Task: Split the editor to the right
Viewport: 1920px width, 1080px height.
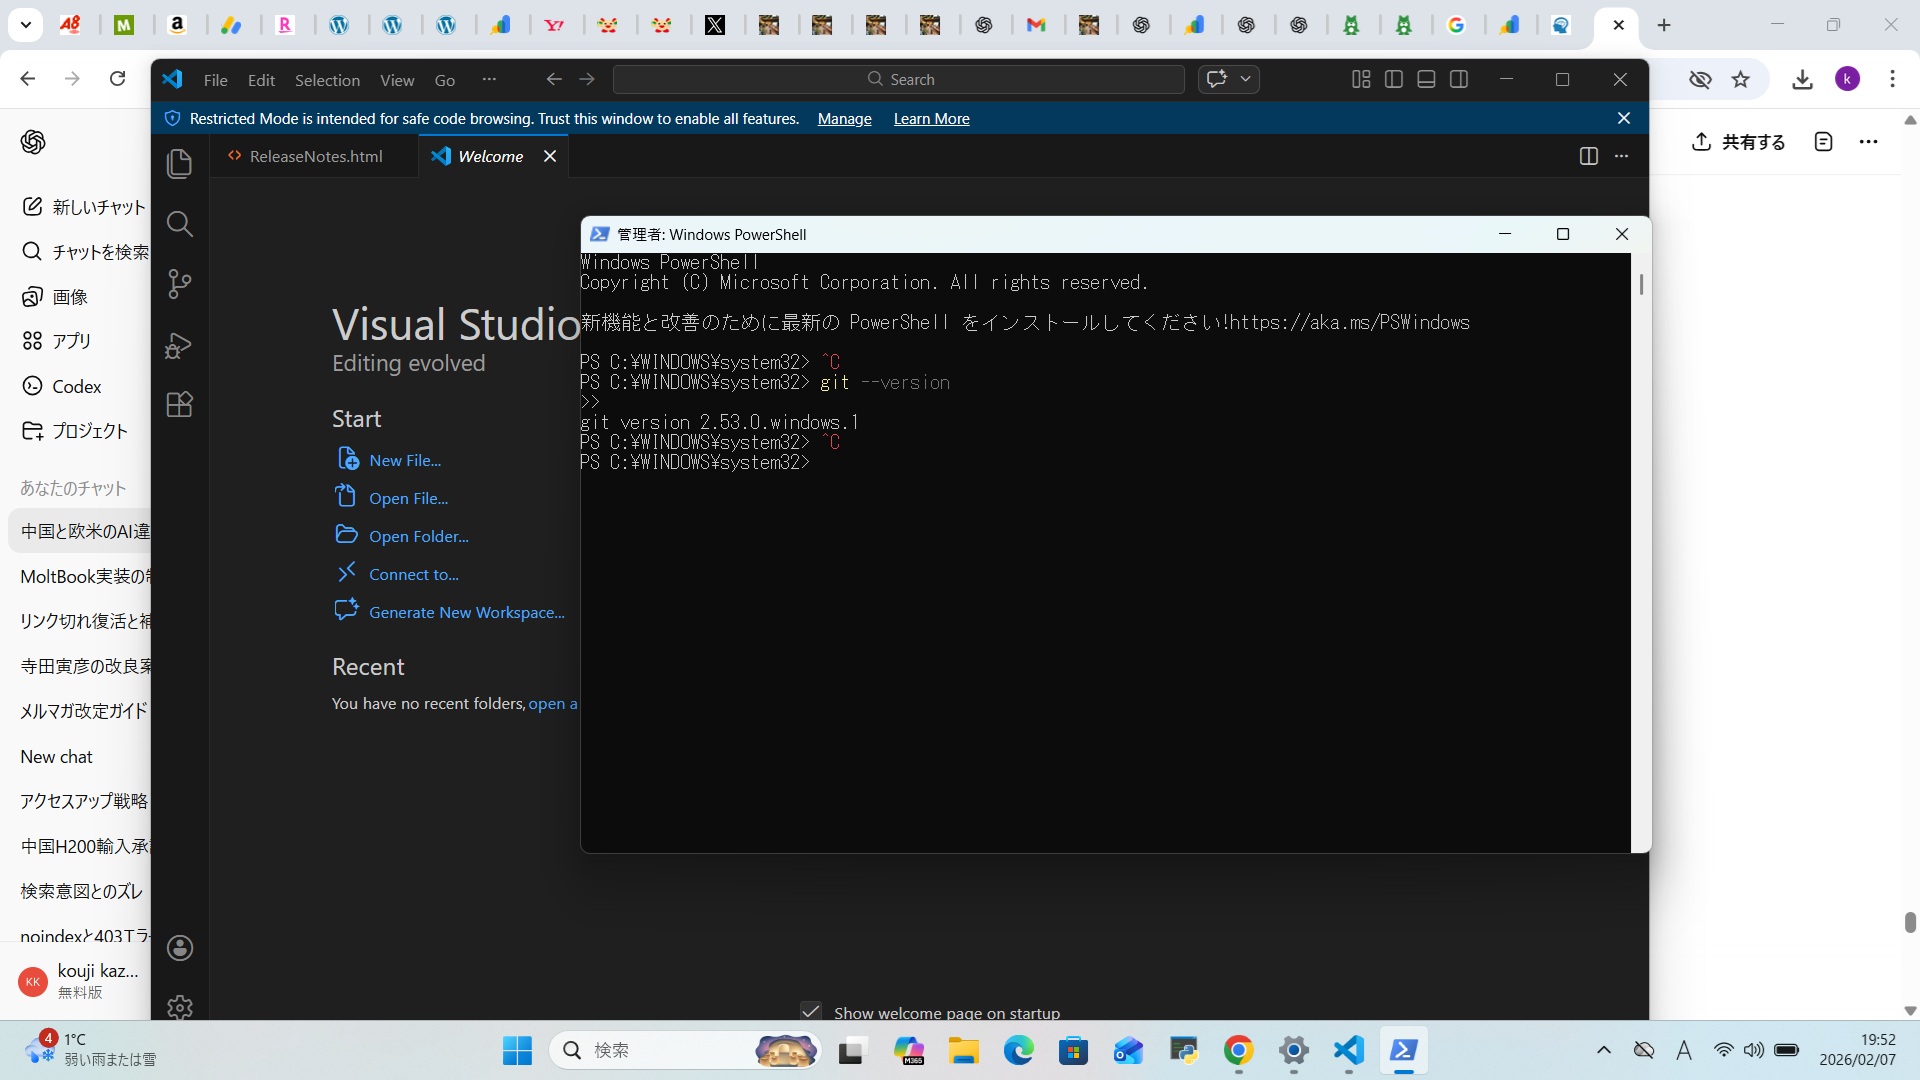Action: tap(1588, 156)
